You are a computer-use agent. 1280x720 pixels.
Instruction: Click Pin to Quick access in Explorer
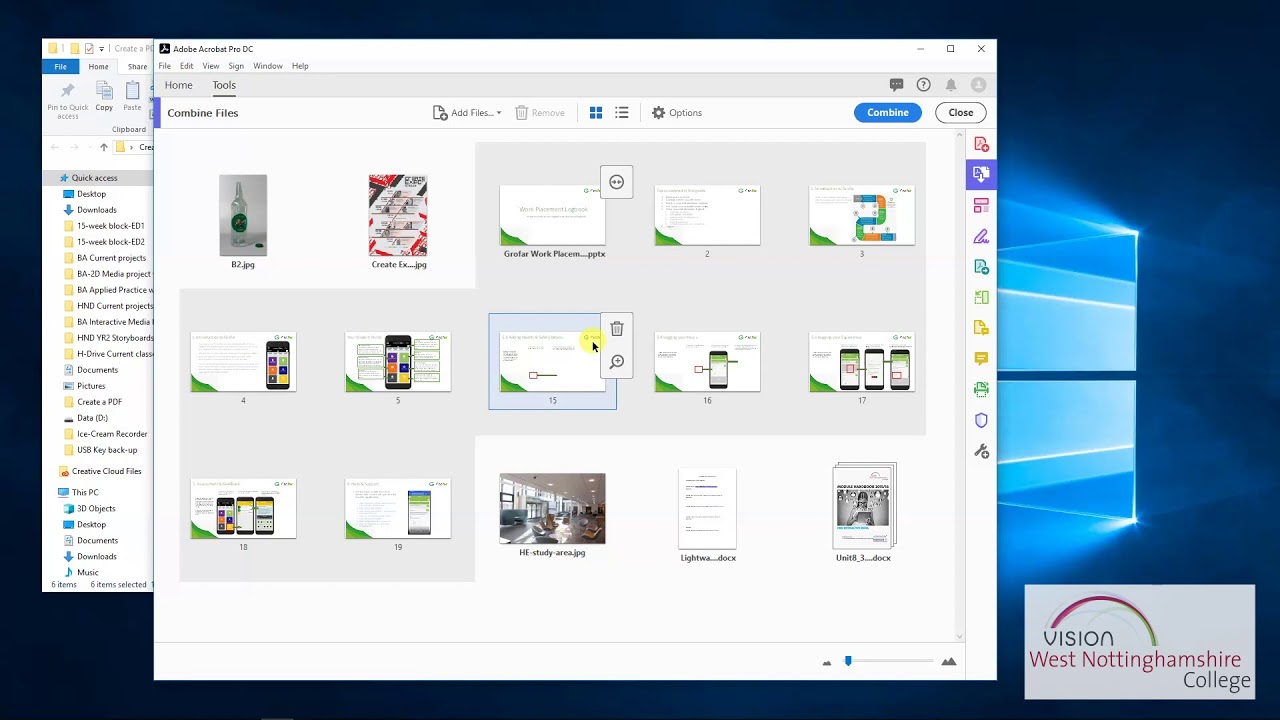(x=68, y=100)
